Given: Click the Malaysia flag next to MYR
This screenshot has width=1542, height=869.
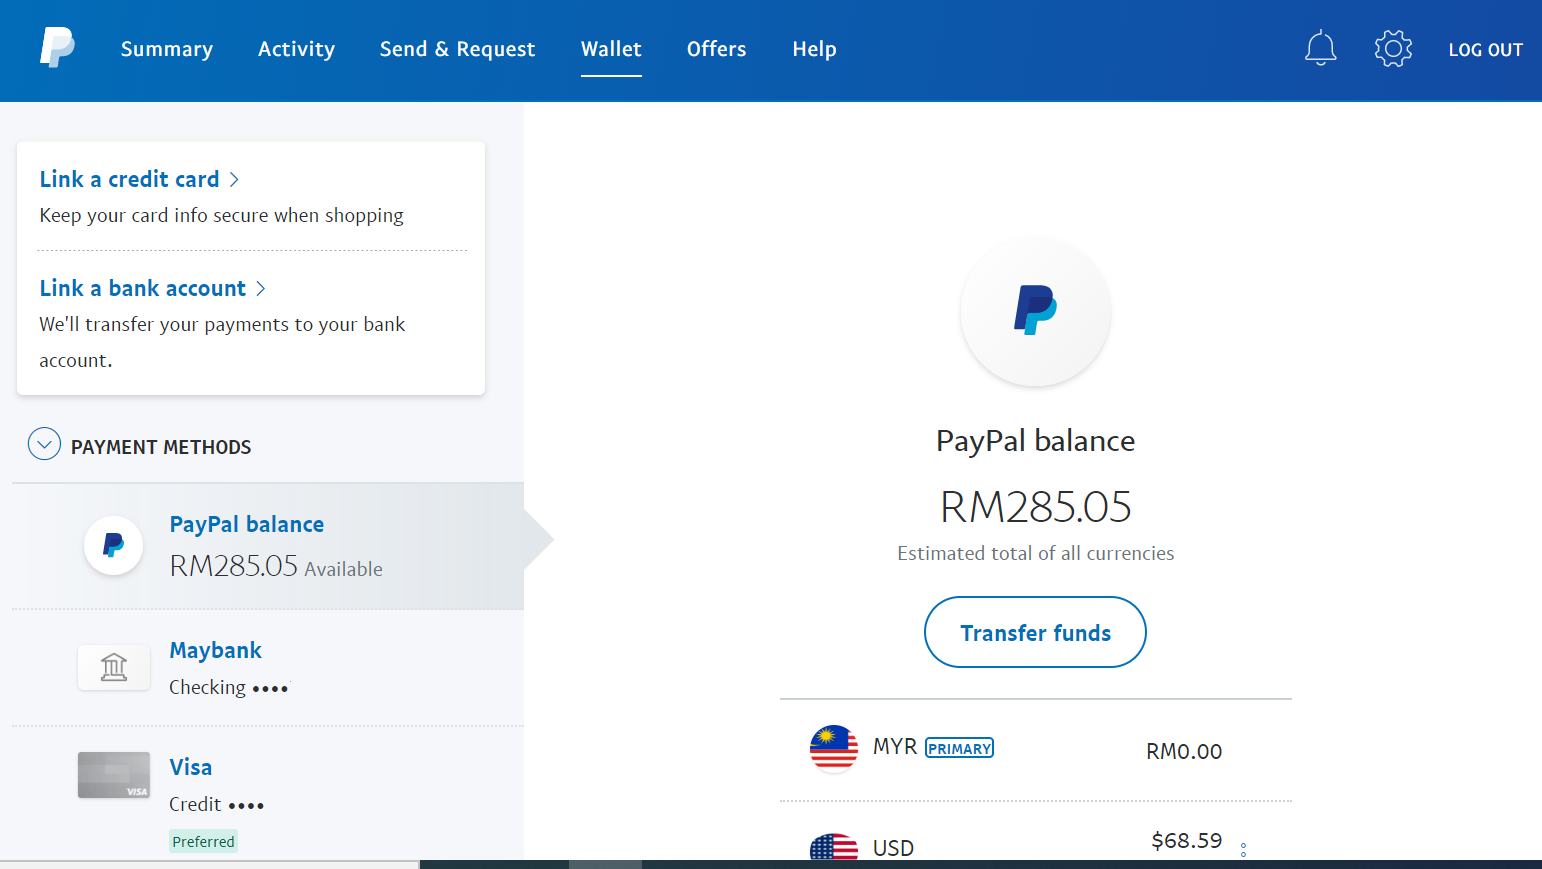Looking at the screenshot, I should (833, 747).
